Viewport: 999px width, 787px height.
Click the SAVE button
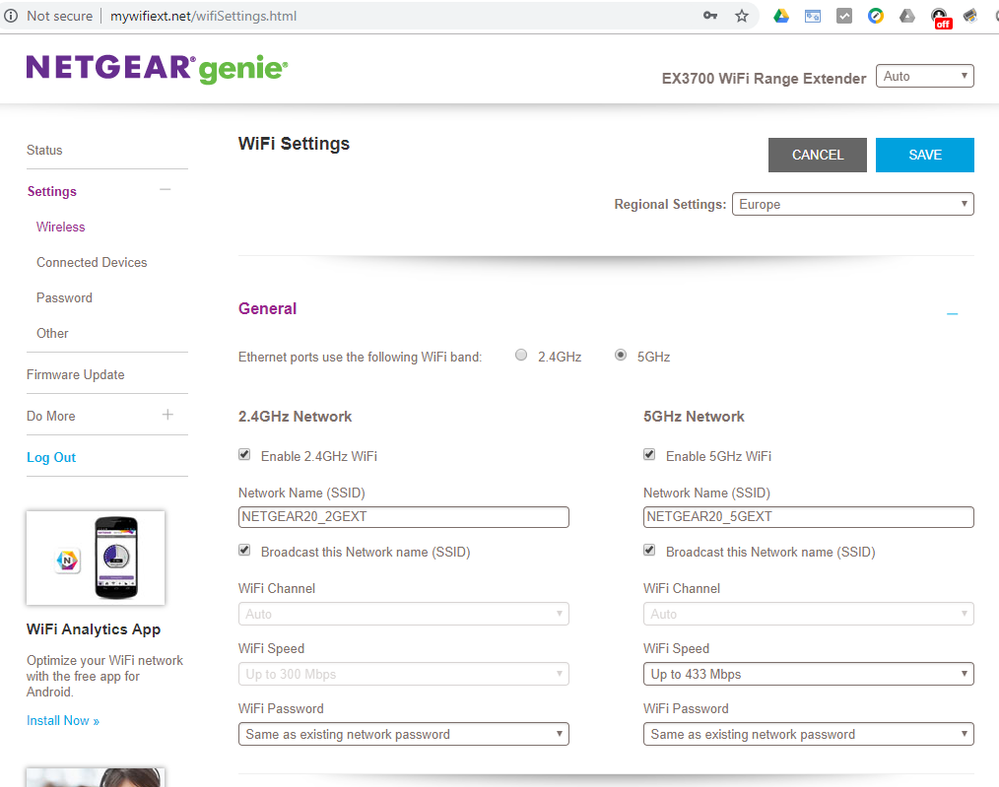coord(925,155)
